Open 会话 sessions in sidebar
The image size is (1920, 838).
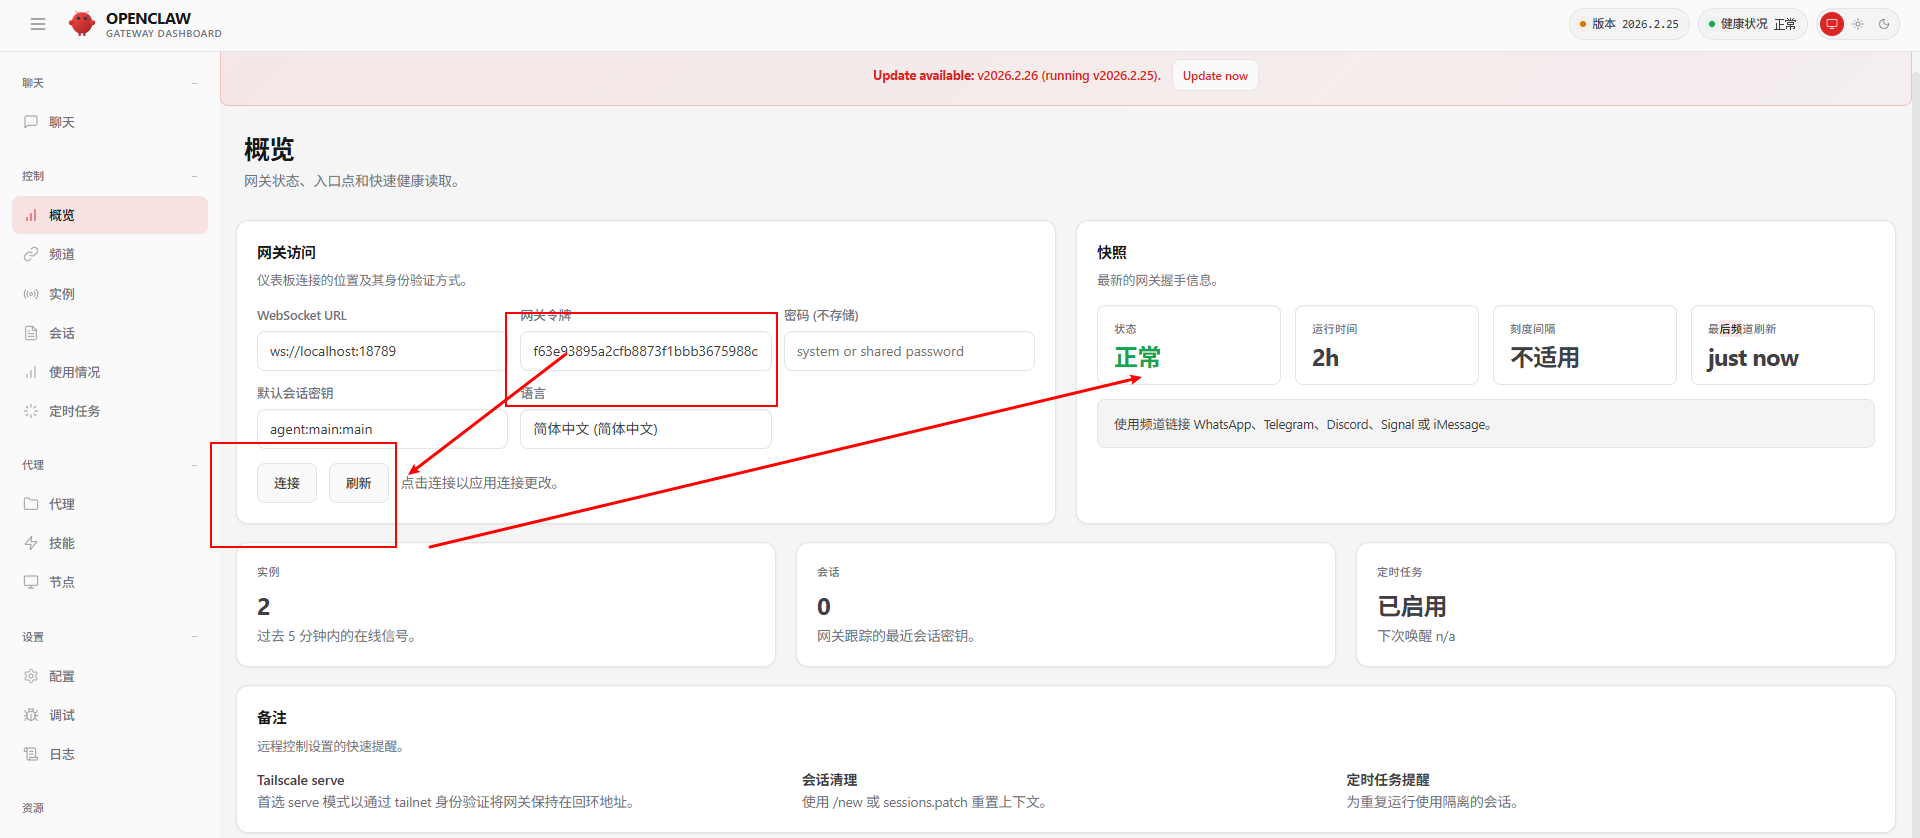click(x=110, y=333)
